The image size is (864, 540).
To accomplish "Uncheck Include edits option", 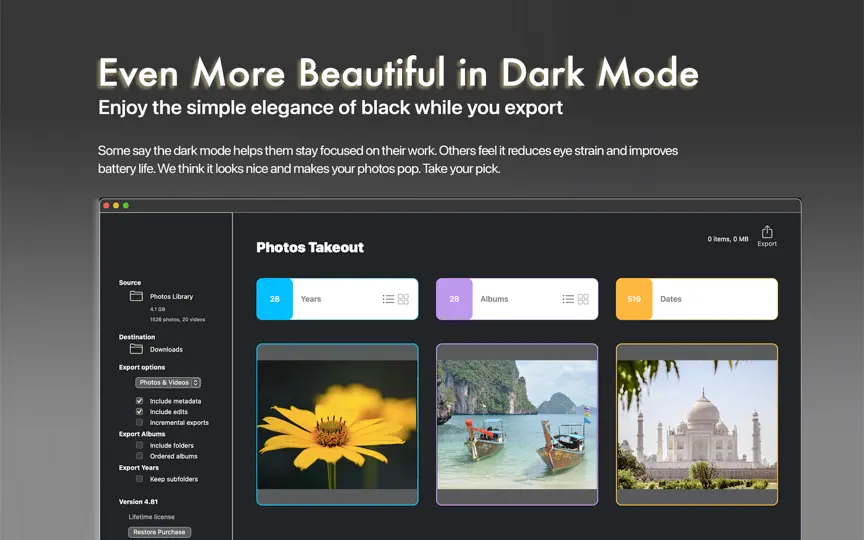I will tap(139, 412).
